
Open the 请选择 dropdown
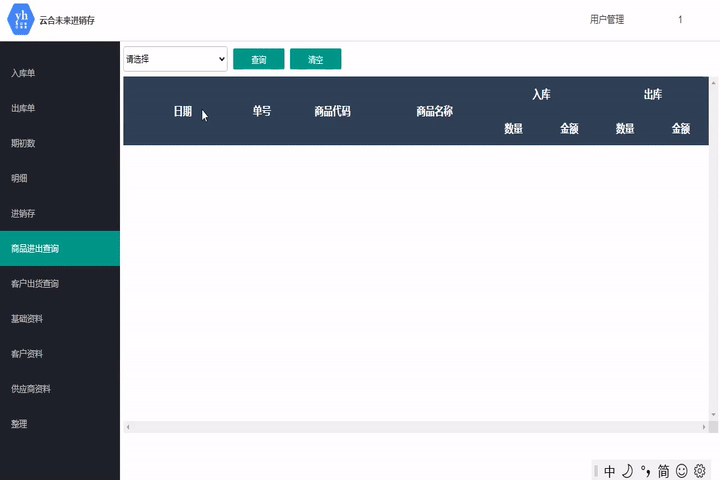176,59
